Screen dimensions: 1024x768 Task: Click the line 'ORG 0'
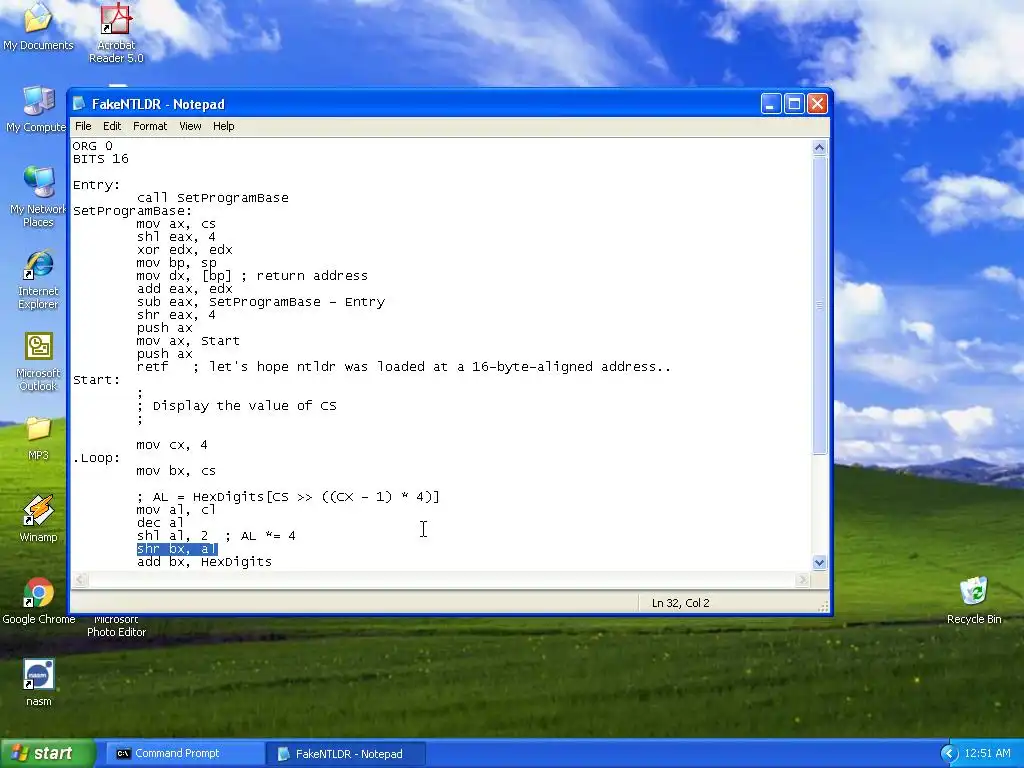coord(93,146)
